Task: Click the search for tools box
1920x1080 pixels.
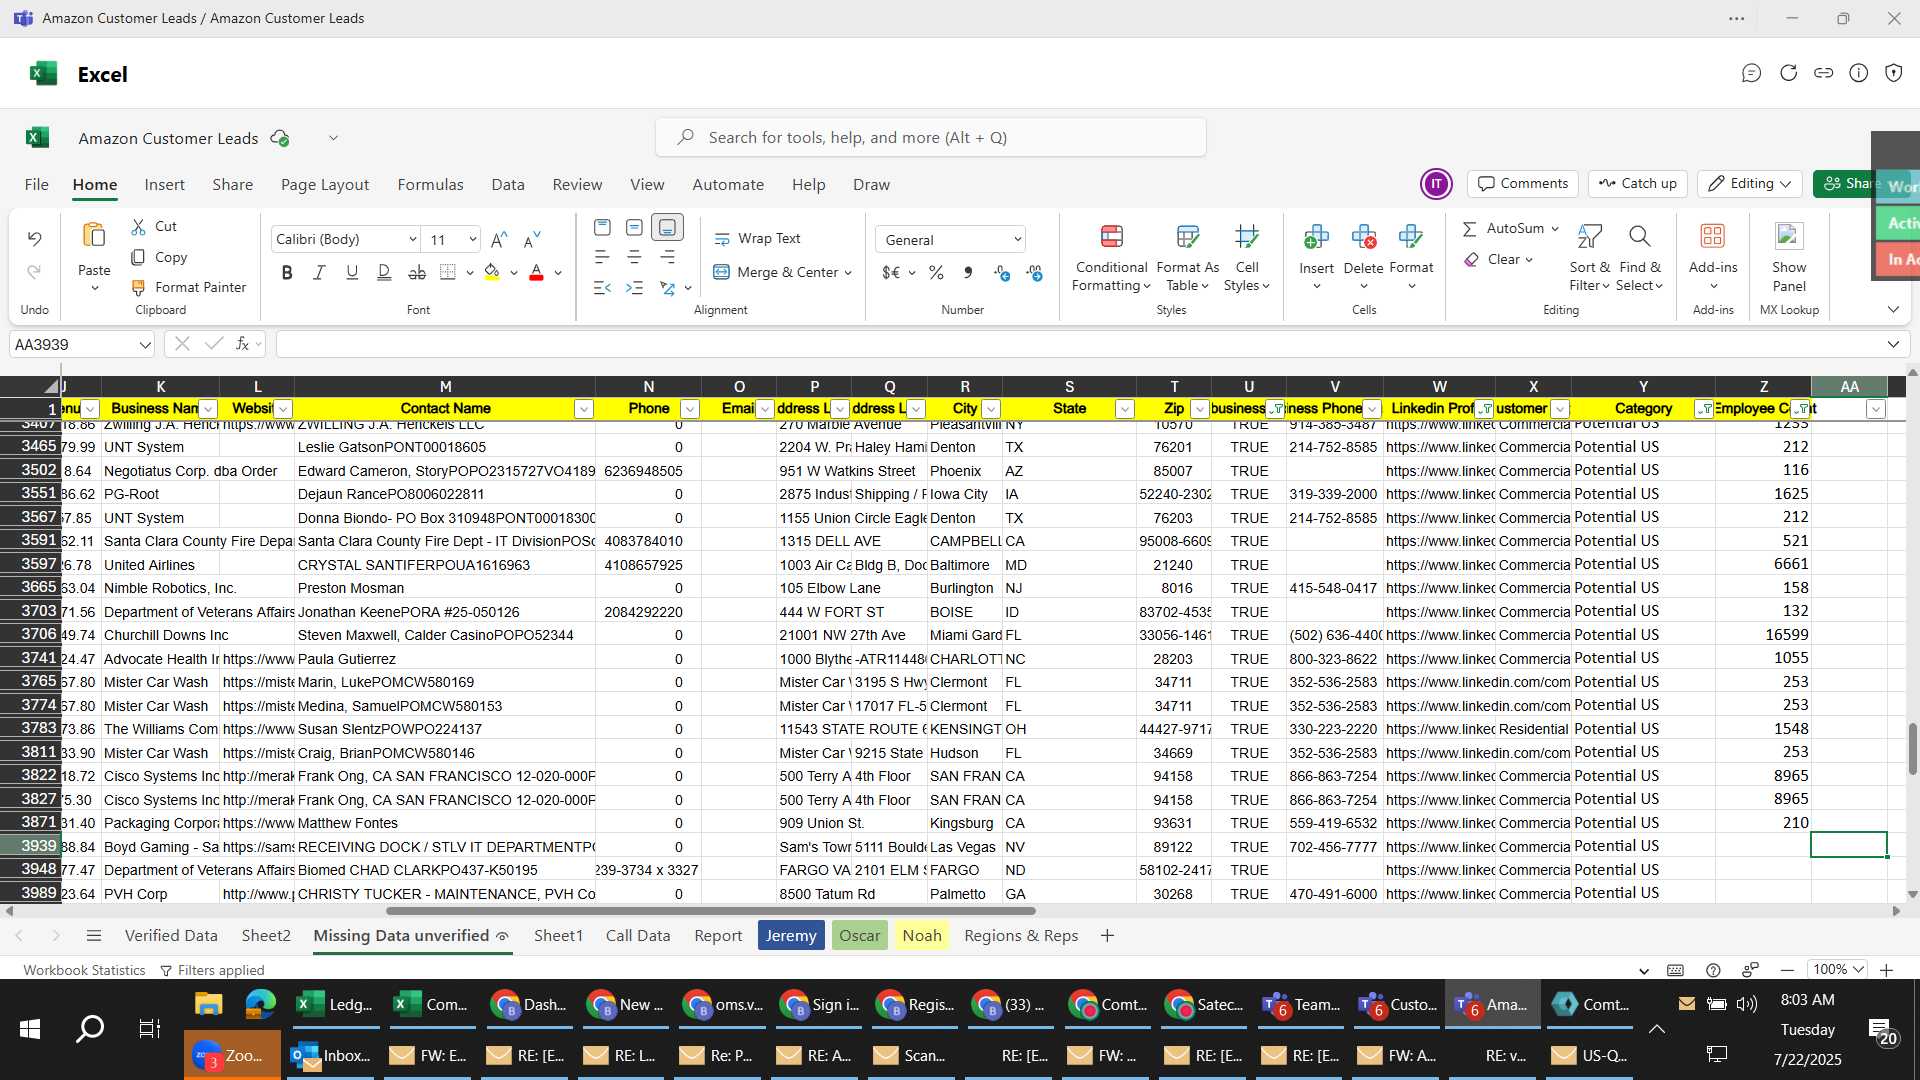Action: (x=931, y=138)
